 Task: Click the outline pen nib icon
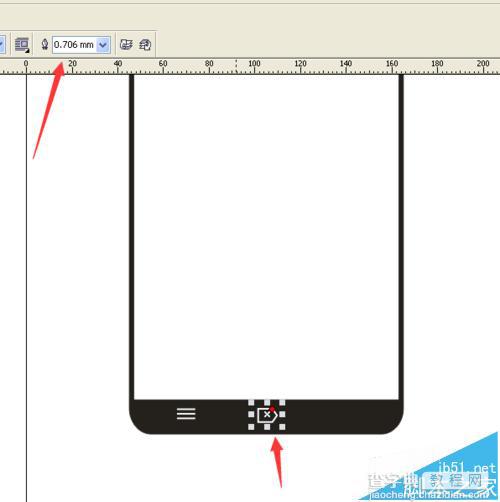[45, 44]
